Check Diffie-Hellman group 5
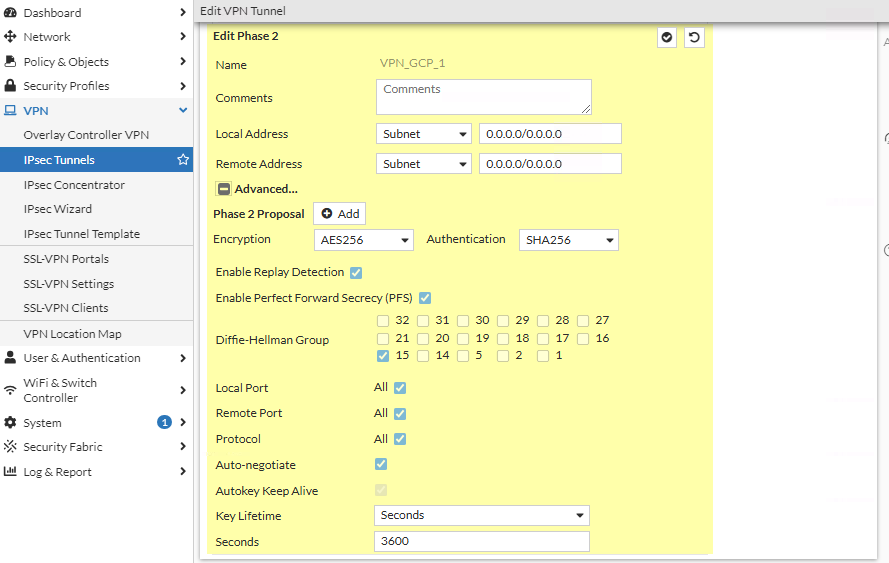Screen dimensions: 889x563 tap(463, 356)
